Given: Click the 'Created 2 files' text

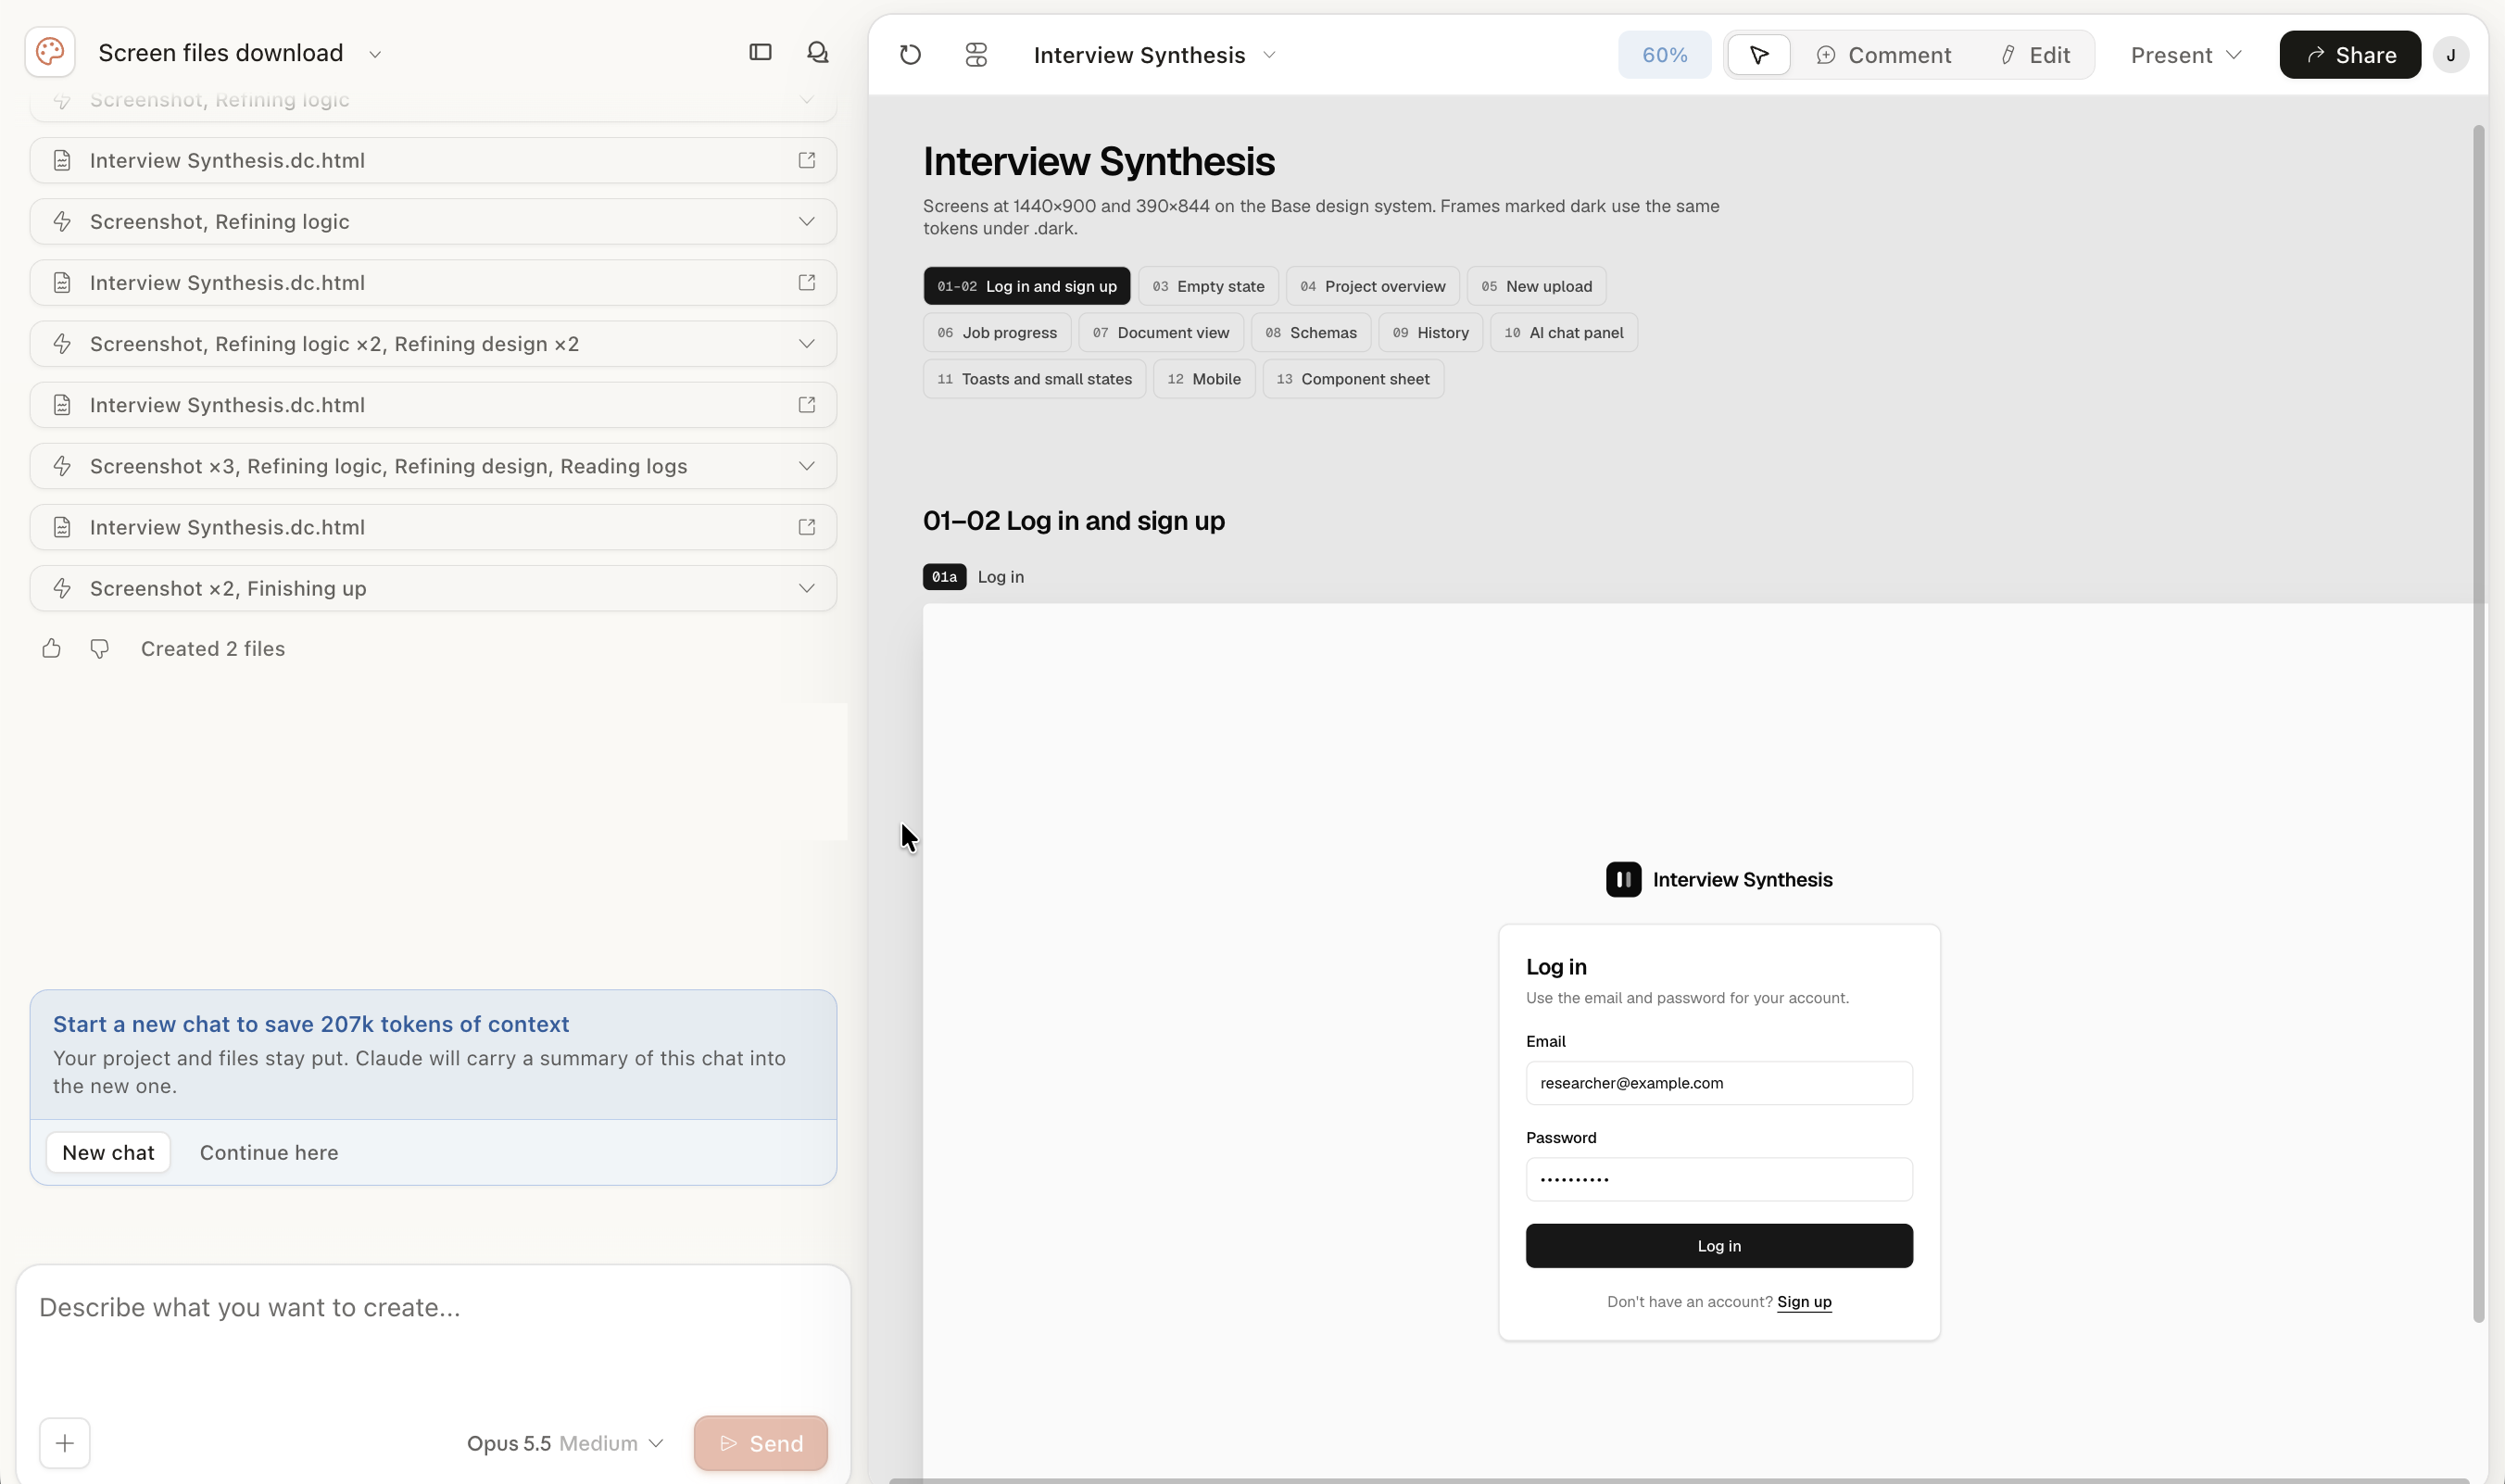Looking at the screenshot, I should point(213,649).
